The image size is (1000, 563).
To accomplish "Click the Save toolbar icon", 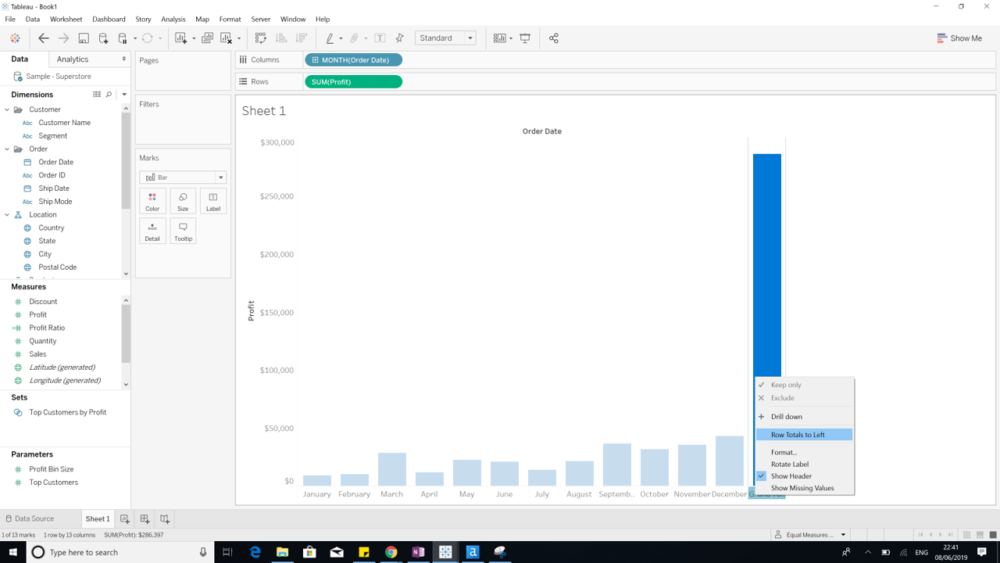I will click(84, 38).
